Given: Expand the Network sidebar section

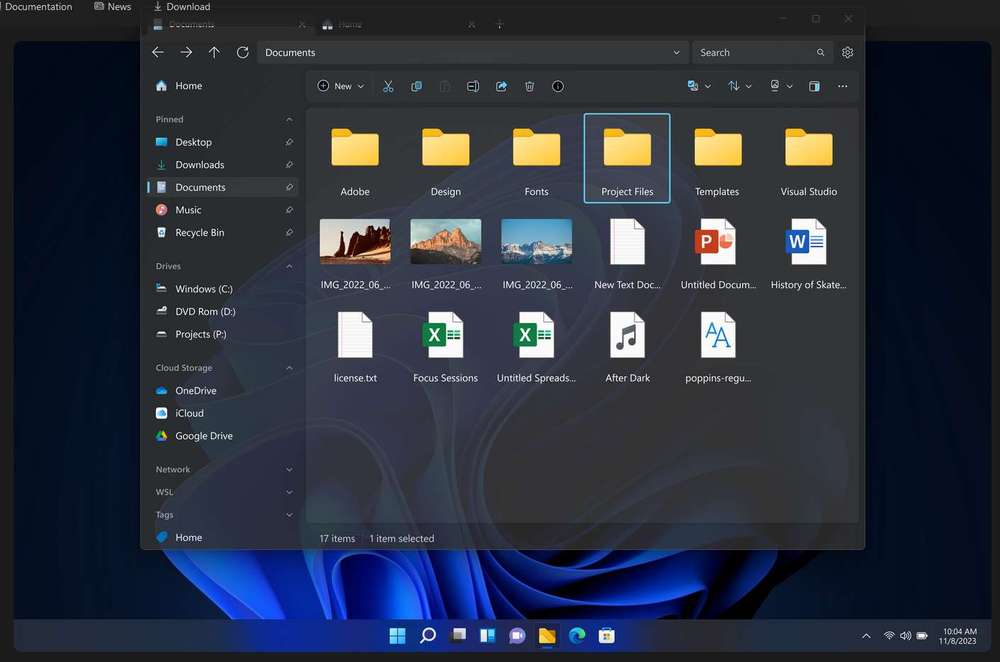Looking at the screenshot, I should coord(290,469).
